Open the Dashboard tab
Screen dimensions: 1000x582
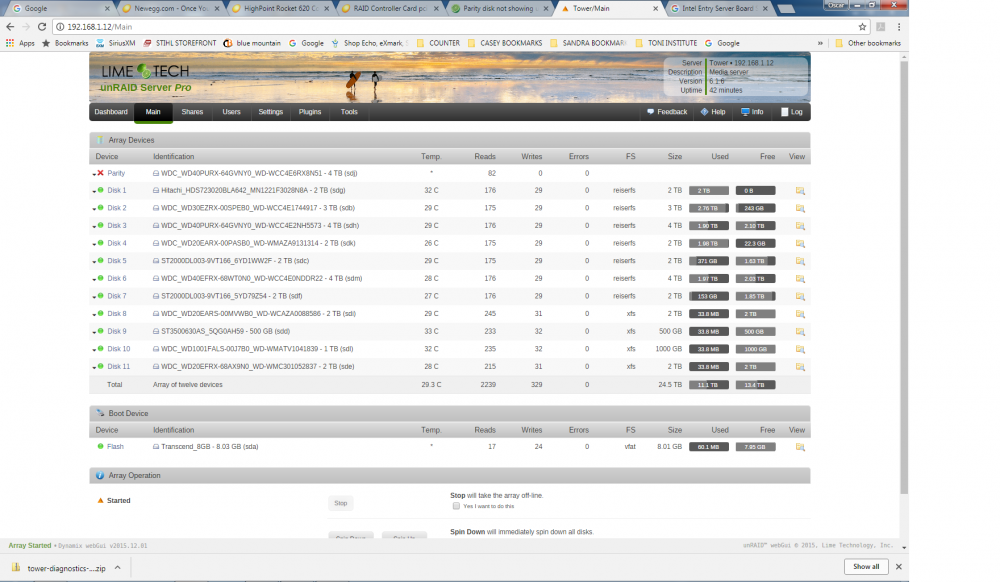coord(111,112)
